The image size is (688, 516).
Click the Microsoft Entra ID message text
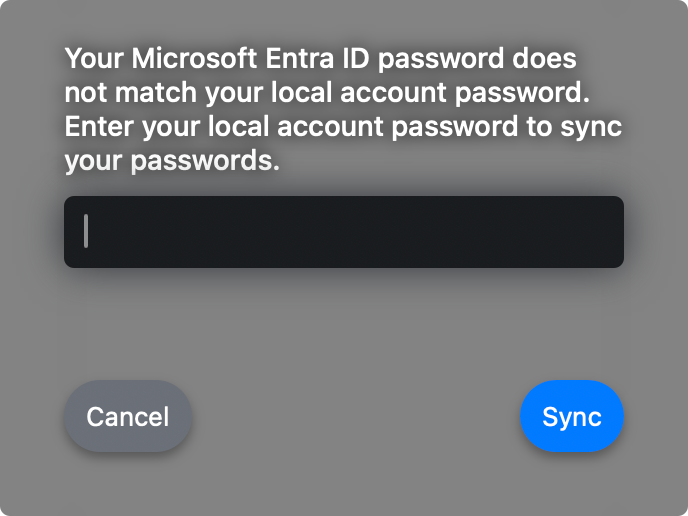click(320, 57)
